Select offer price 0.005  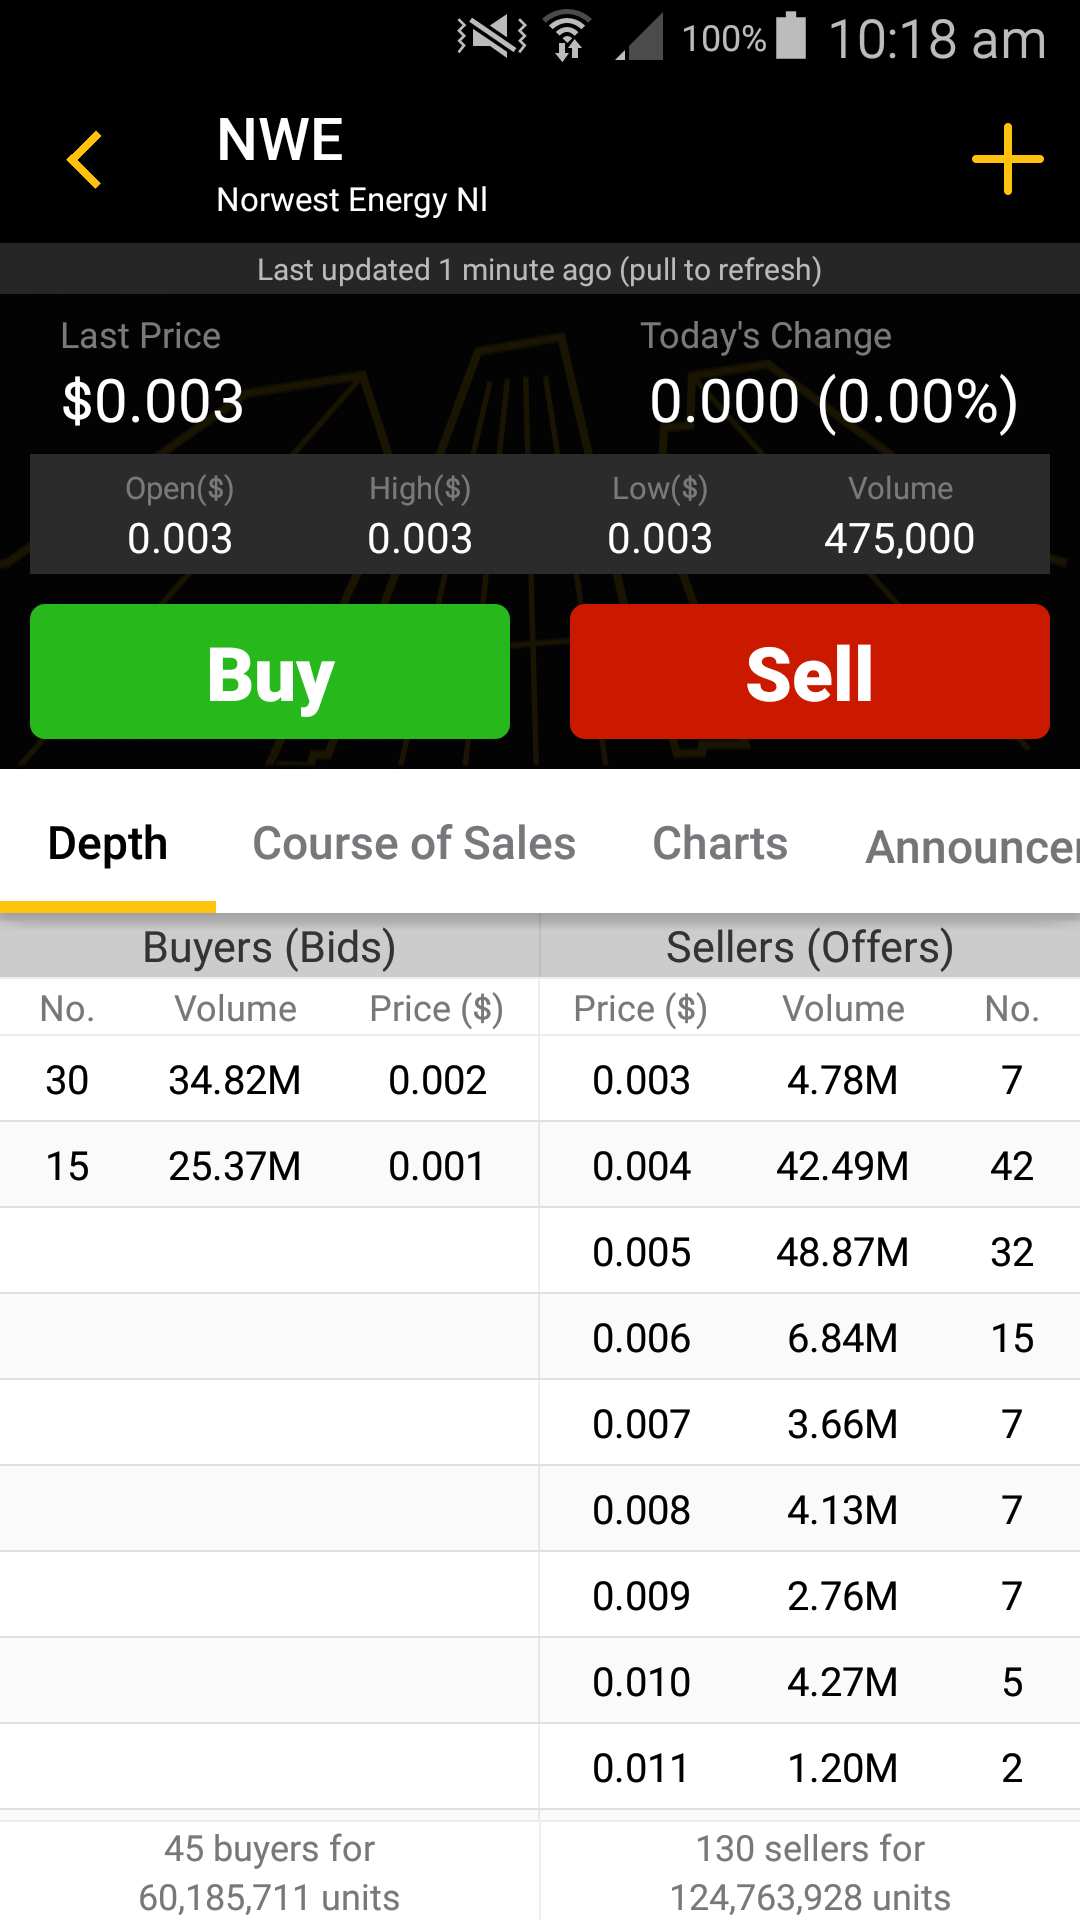[x=641, y=1252]
